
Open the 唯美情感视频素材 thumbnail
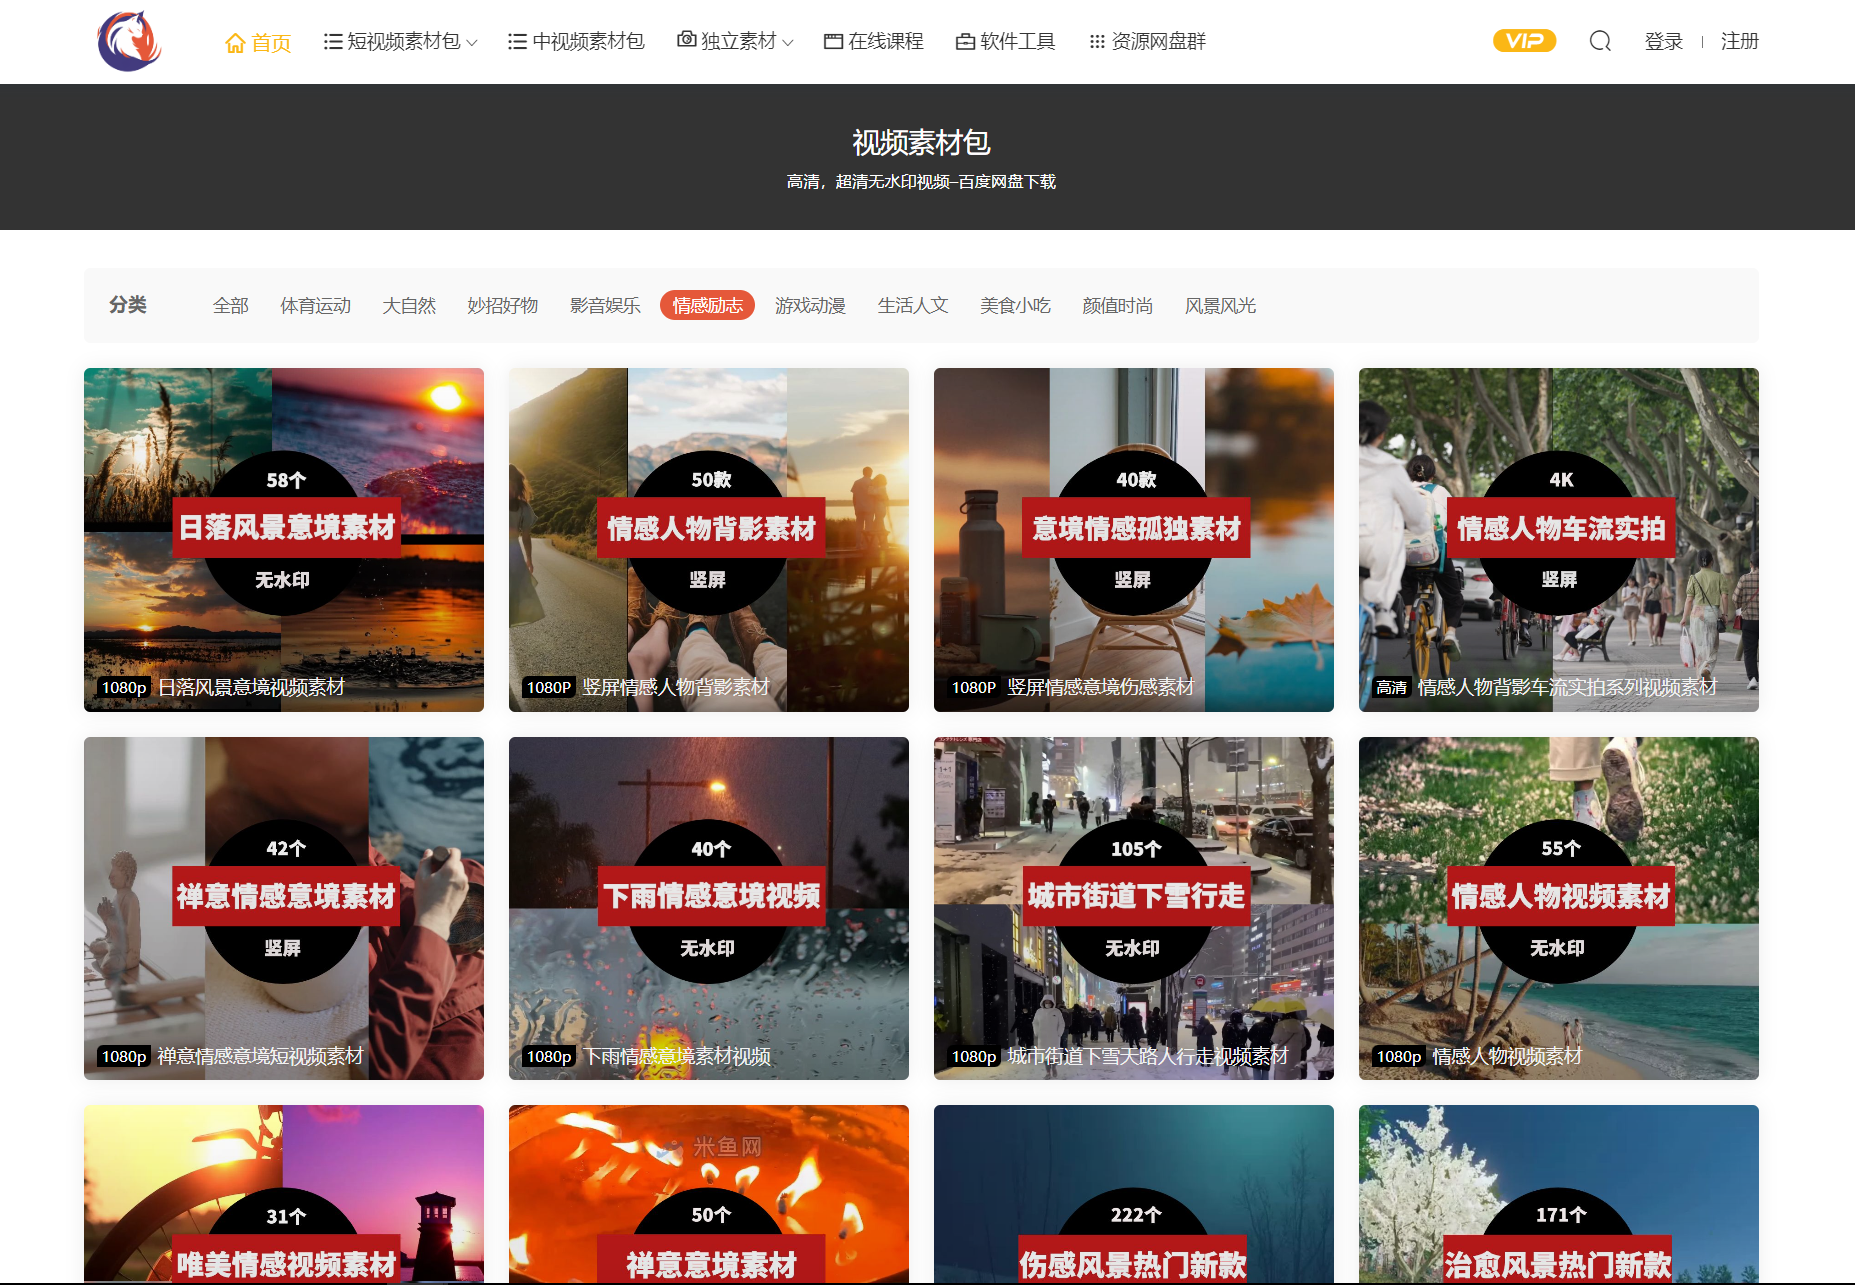point(284,1194)
